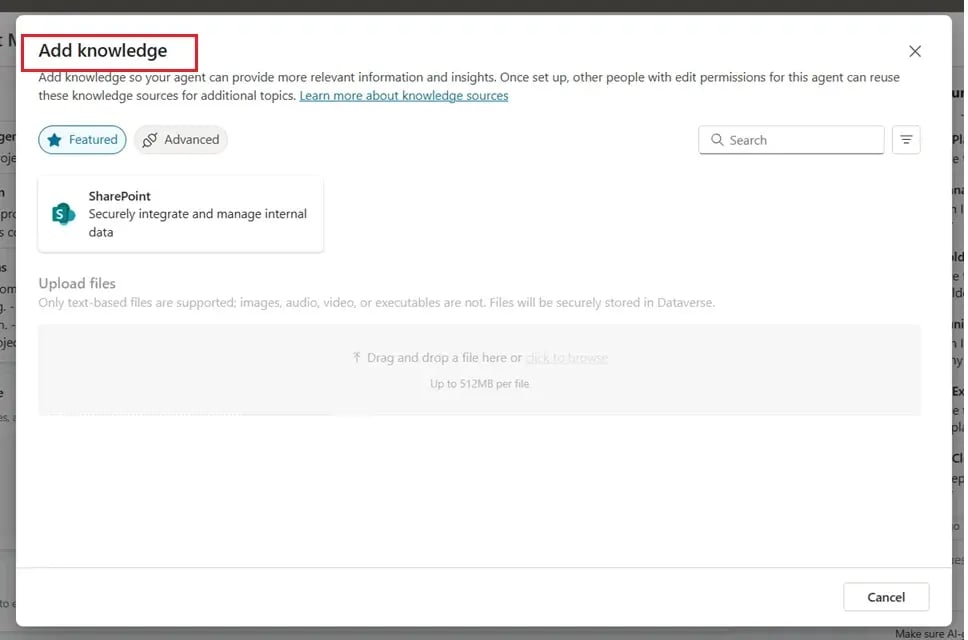The height and width of the screenshot is (640, 968).
Task: Select the SharePoint knowledge source card
Action: 180,214
